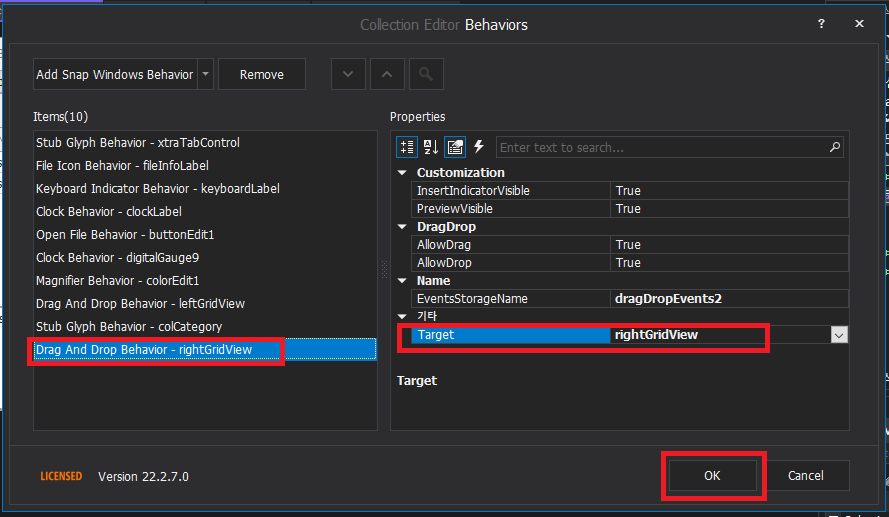
Task: Collapse the Customization category
Action: pyautogui.click(x=403, y=172)
